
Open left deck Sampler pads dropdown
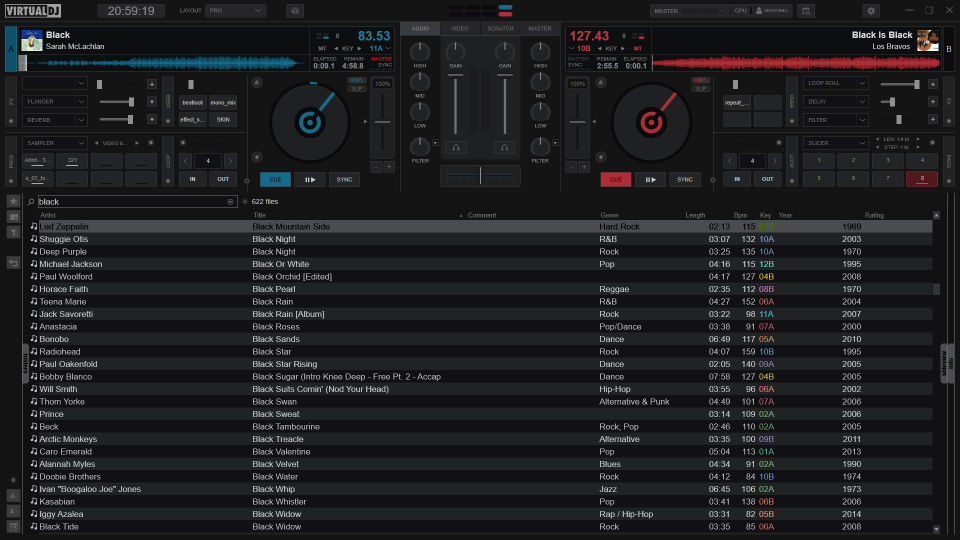coord(54,143)
